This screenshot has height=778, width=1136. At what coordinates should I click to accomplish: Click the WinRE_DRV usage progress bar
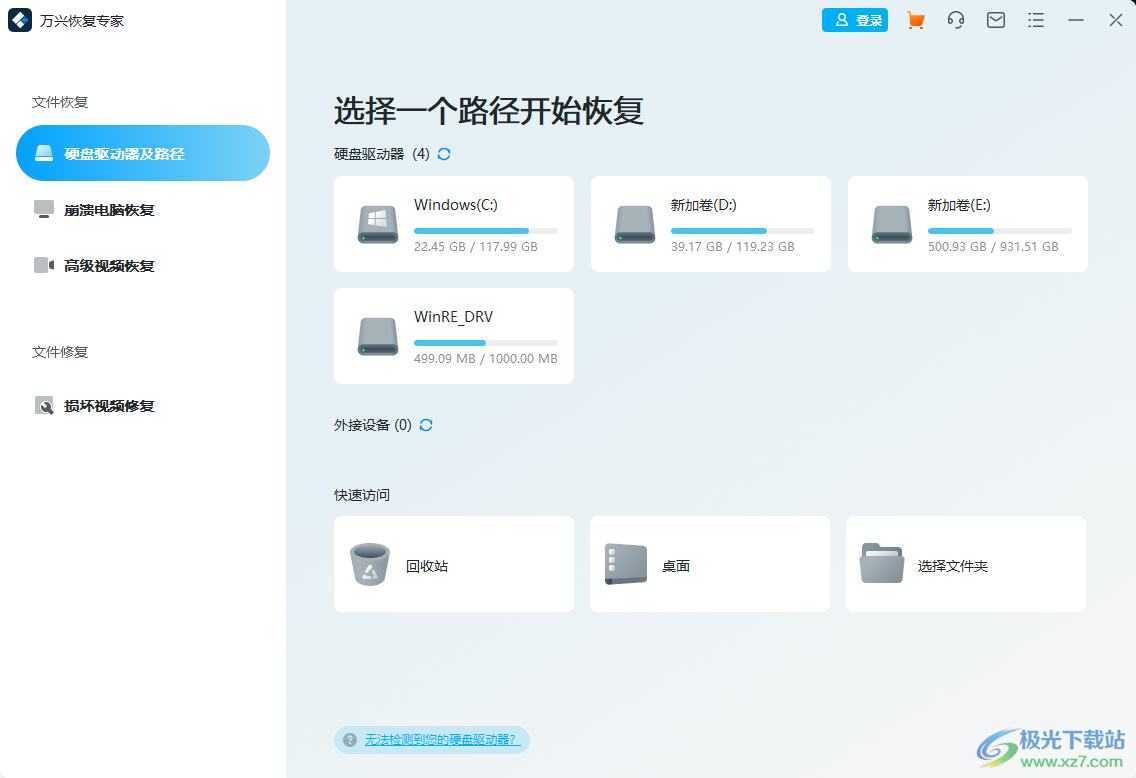[485, 343]
